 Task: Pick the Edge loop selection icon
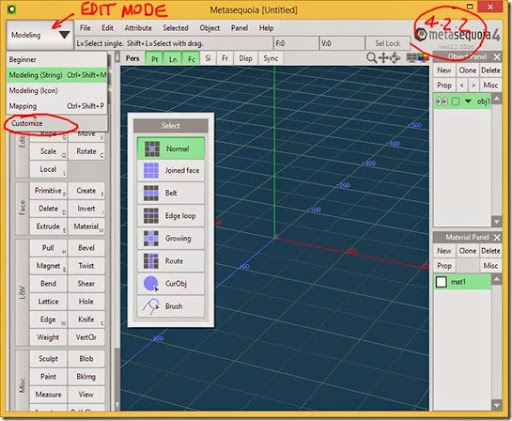tap(151, 216)
